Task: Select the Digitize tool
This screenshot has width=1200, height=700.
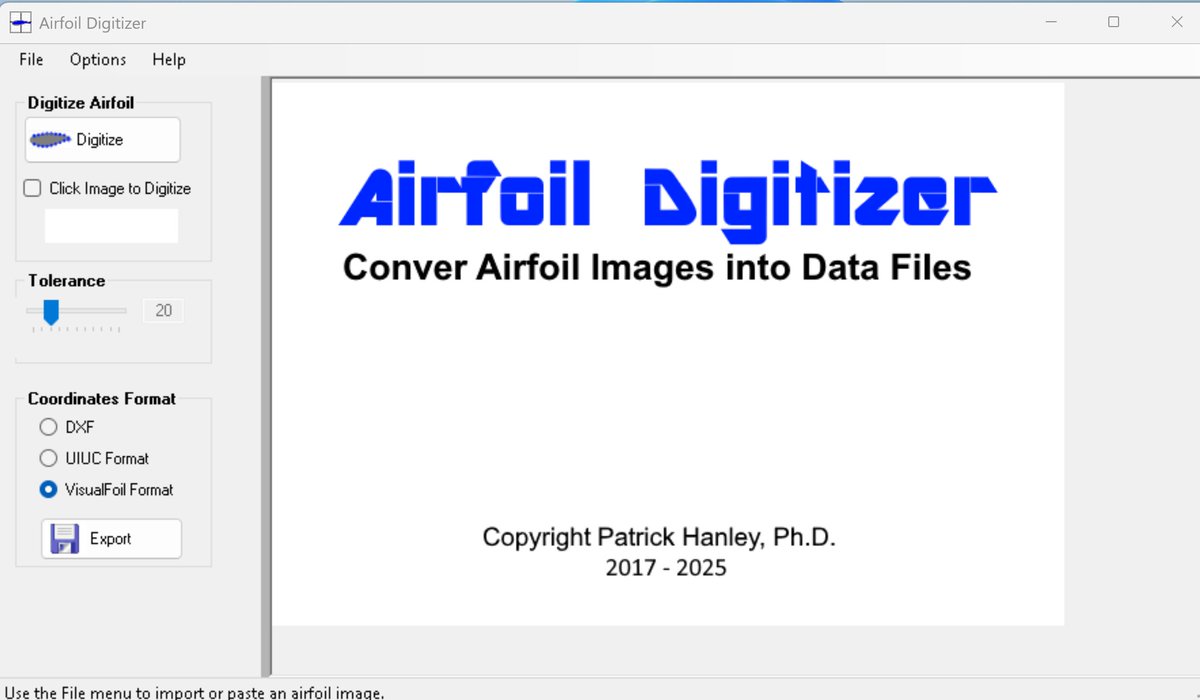Action: tap(102, 139)
